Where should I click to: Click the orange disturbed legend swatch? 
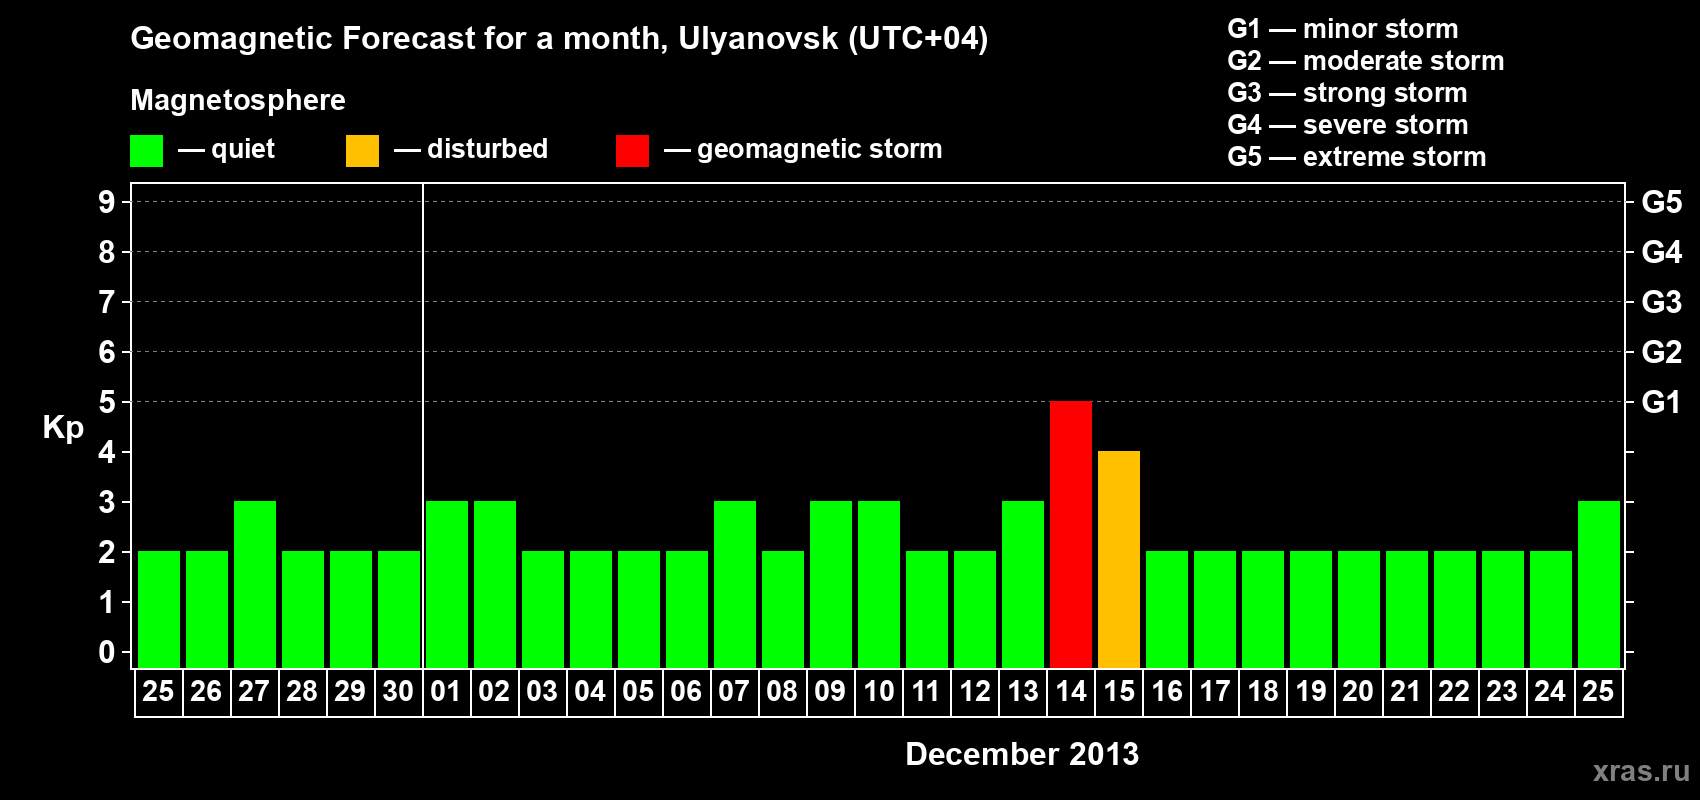(362, 151)
